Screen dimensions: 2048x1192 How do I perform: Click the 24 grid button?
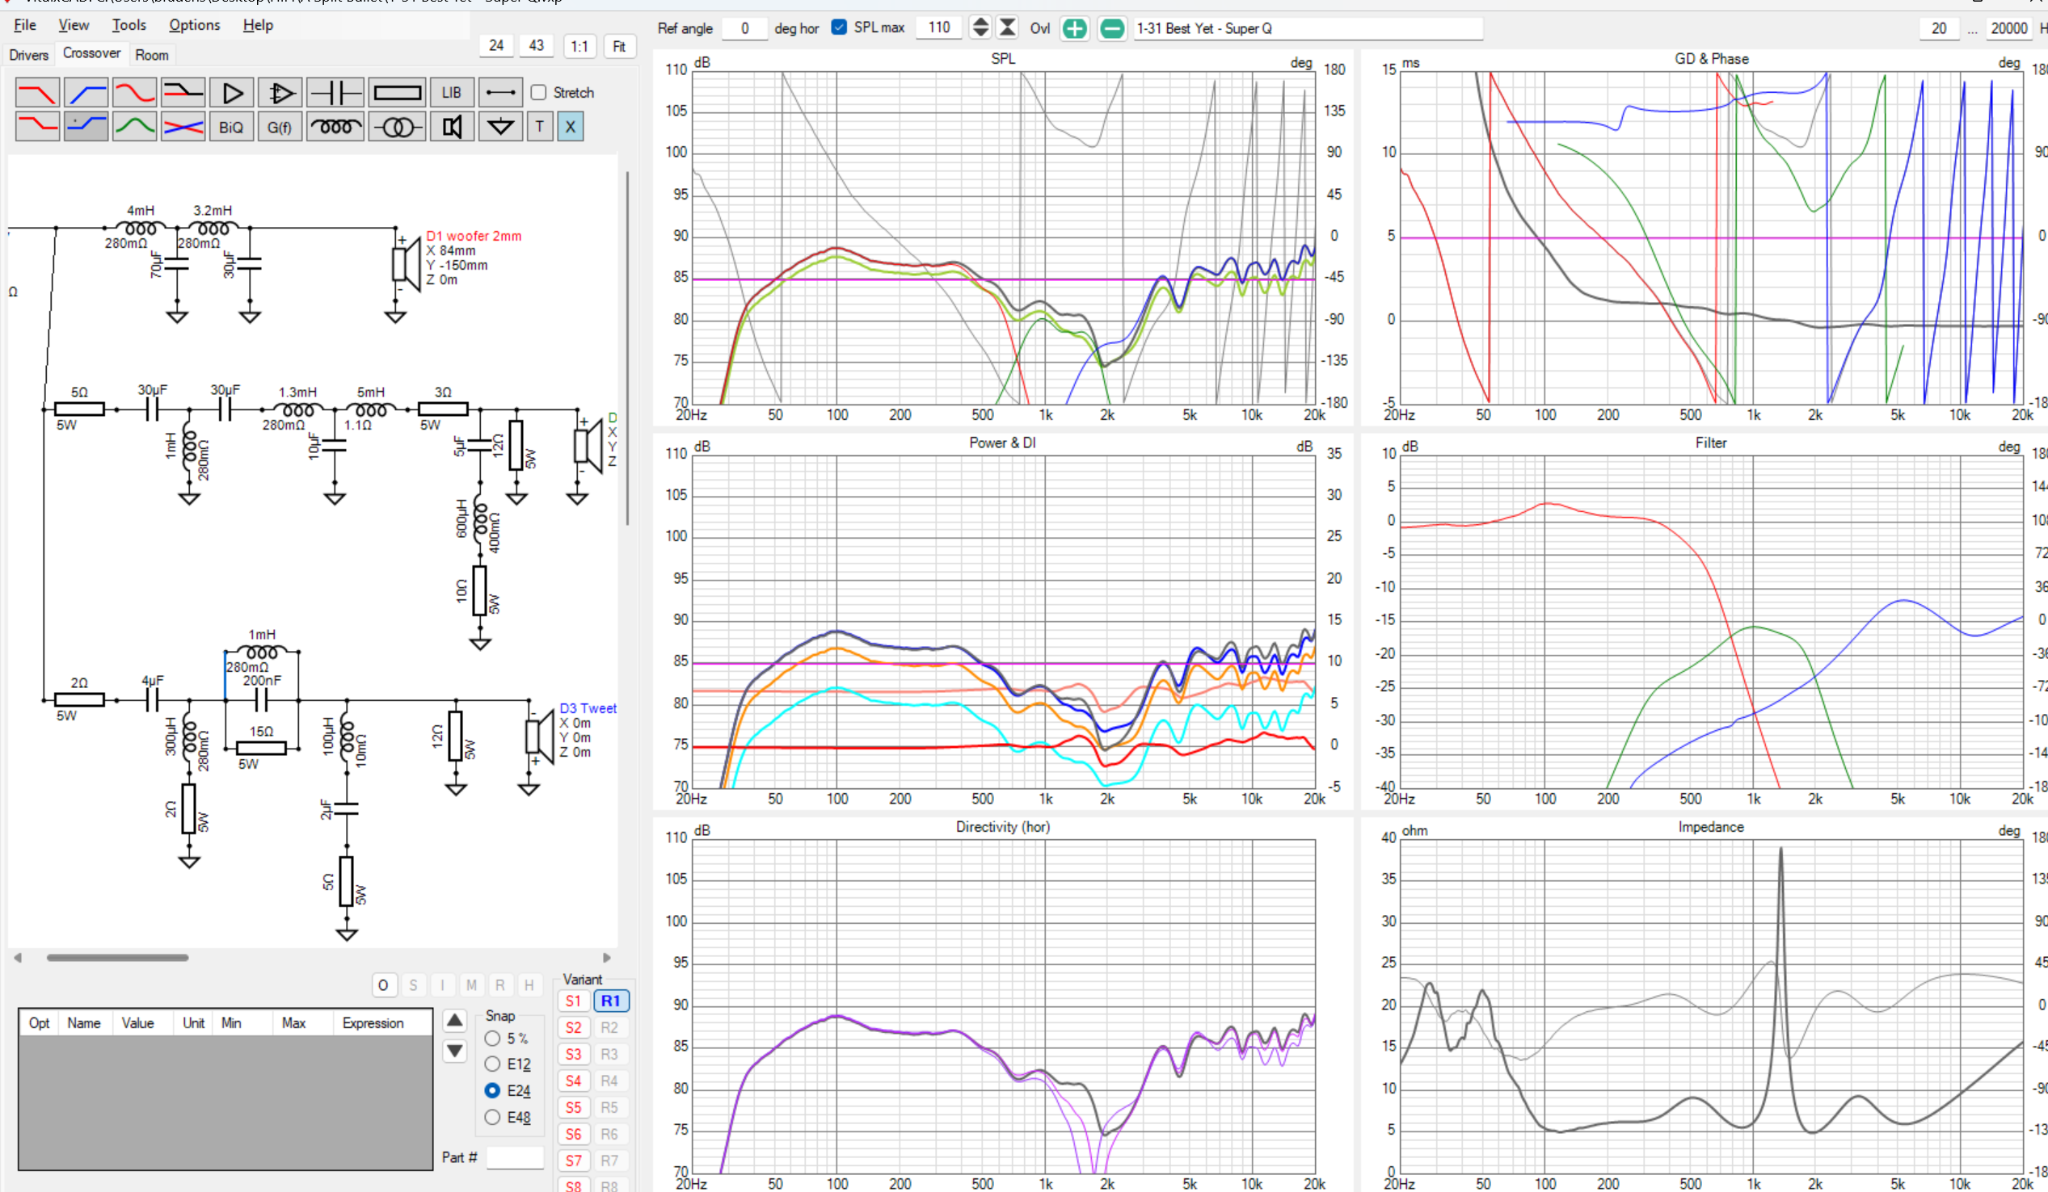496,45
